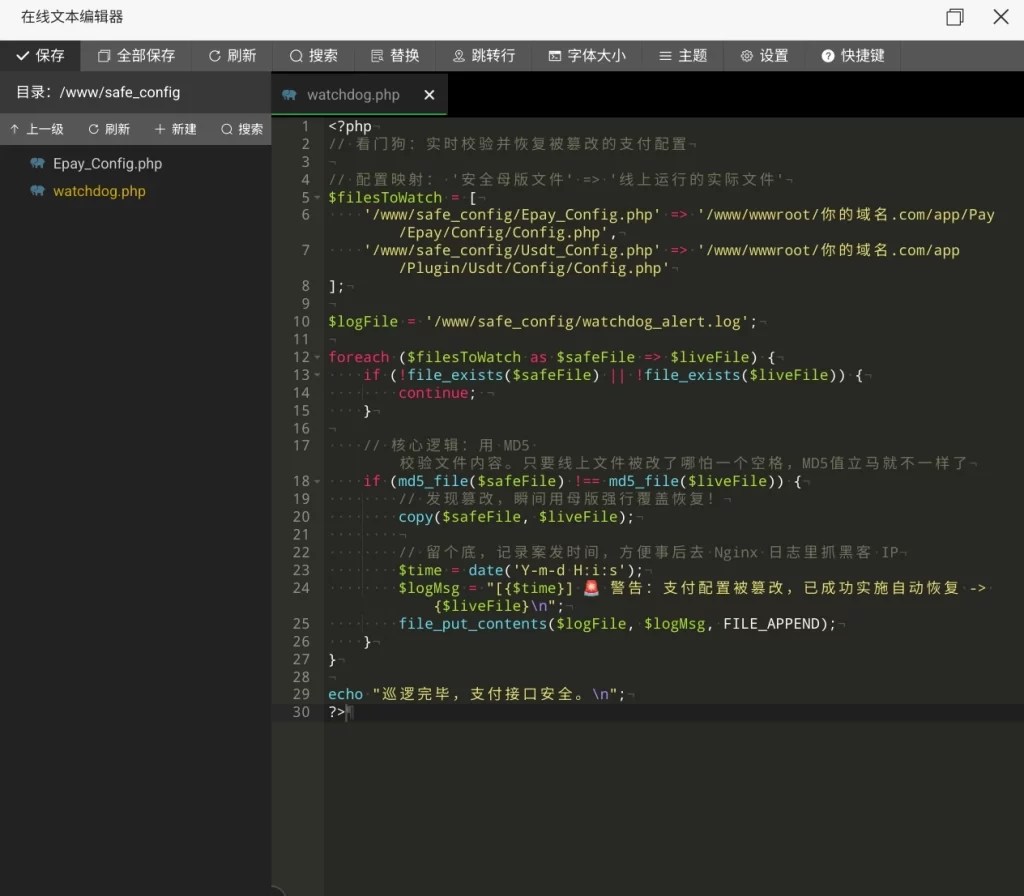Click the 刷新 refresh icon in top toolbar
Image resolution: width=1024 pixels, height=896 pixels.
pos(232,56)
